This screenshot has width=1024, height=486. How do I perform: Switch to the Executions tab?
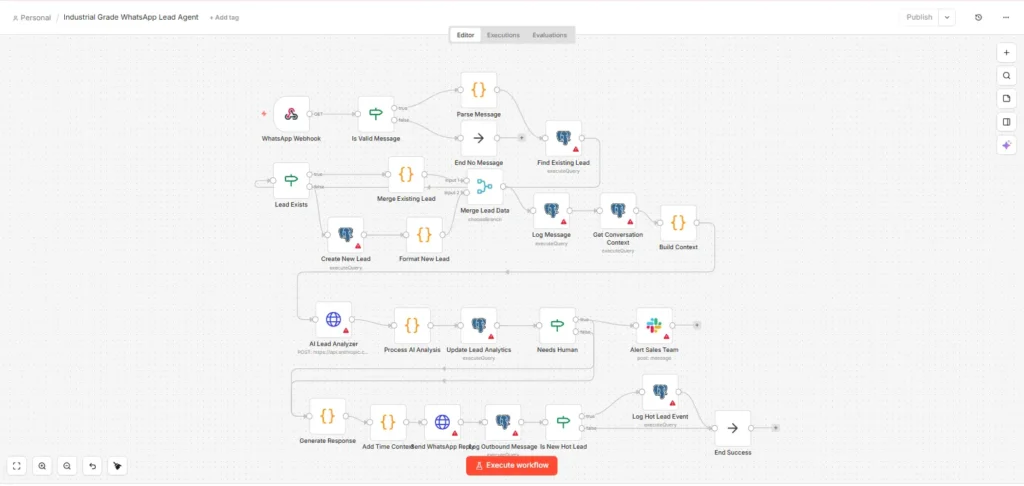[503, 35]
